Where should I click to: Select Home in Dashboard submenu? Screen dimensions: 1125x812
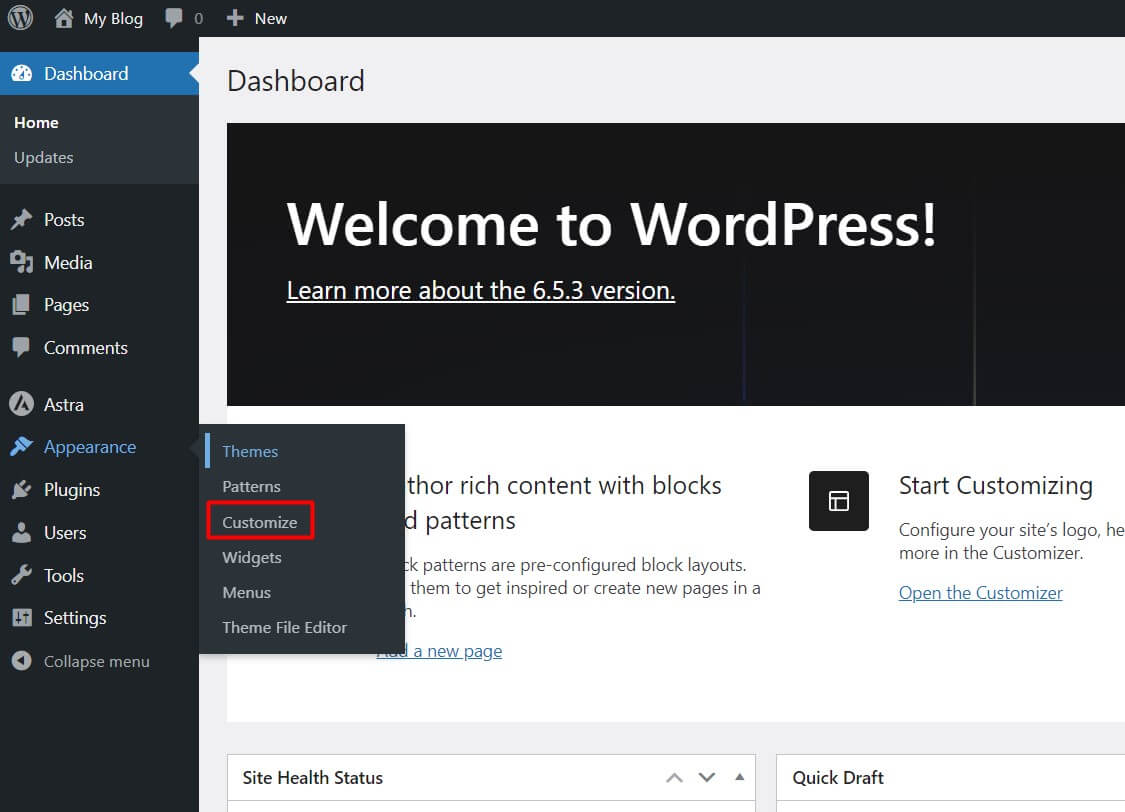(36, 123)
